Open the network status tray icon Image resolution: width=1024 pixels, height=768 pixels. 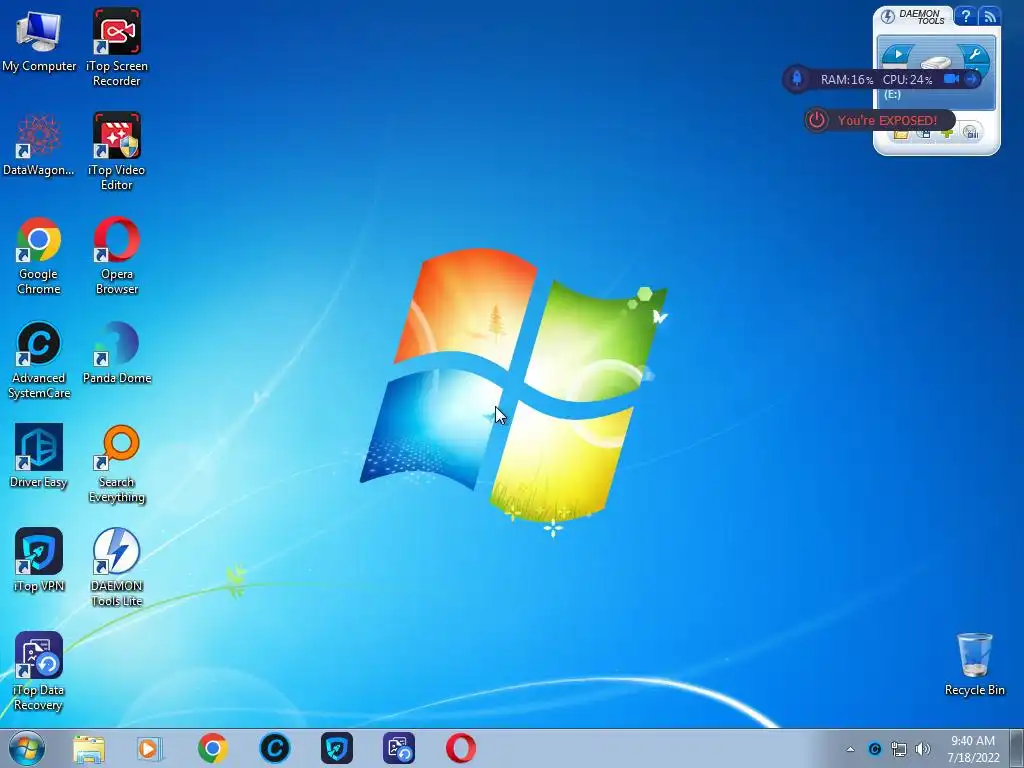pos(899,749)
